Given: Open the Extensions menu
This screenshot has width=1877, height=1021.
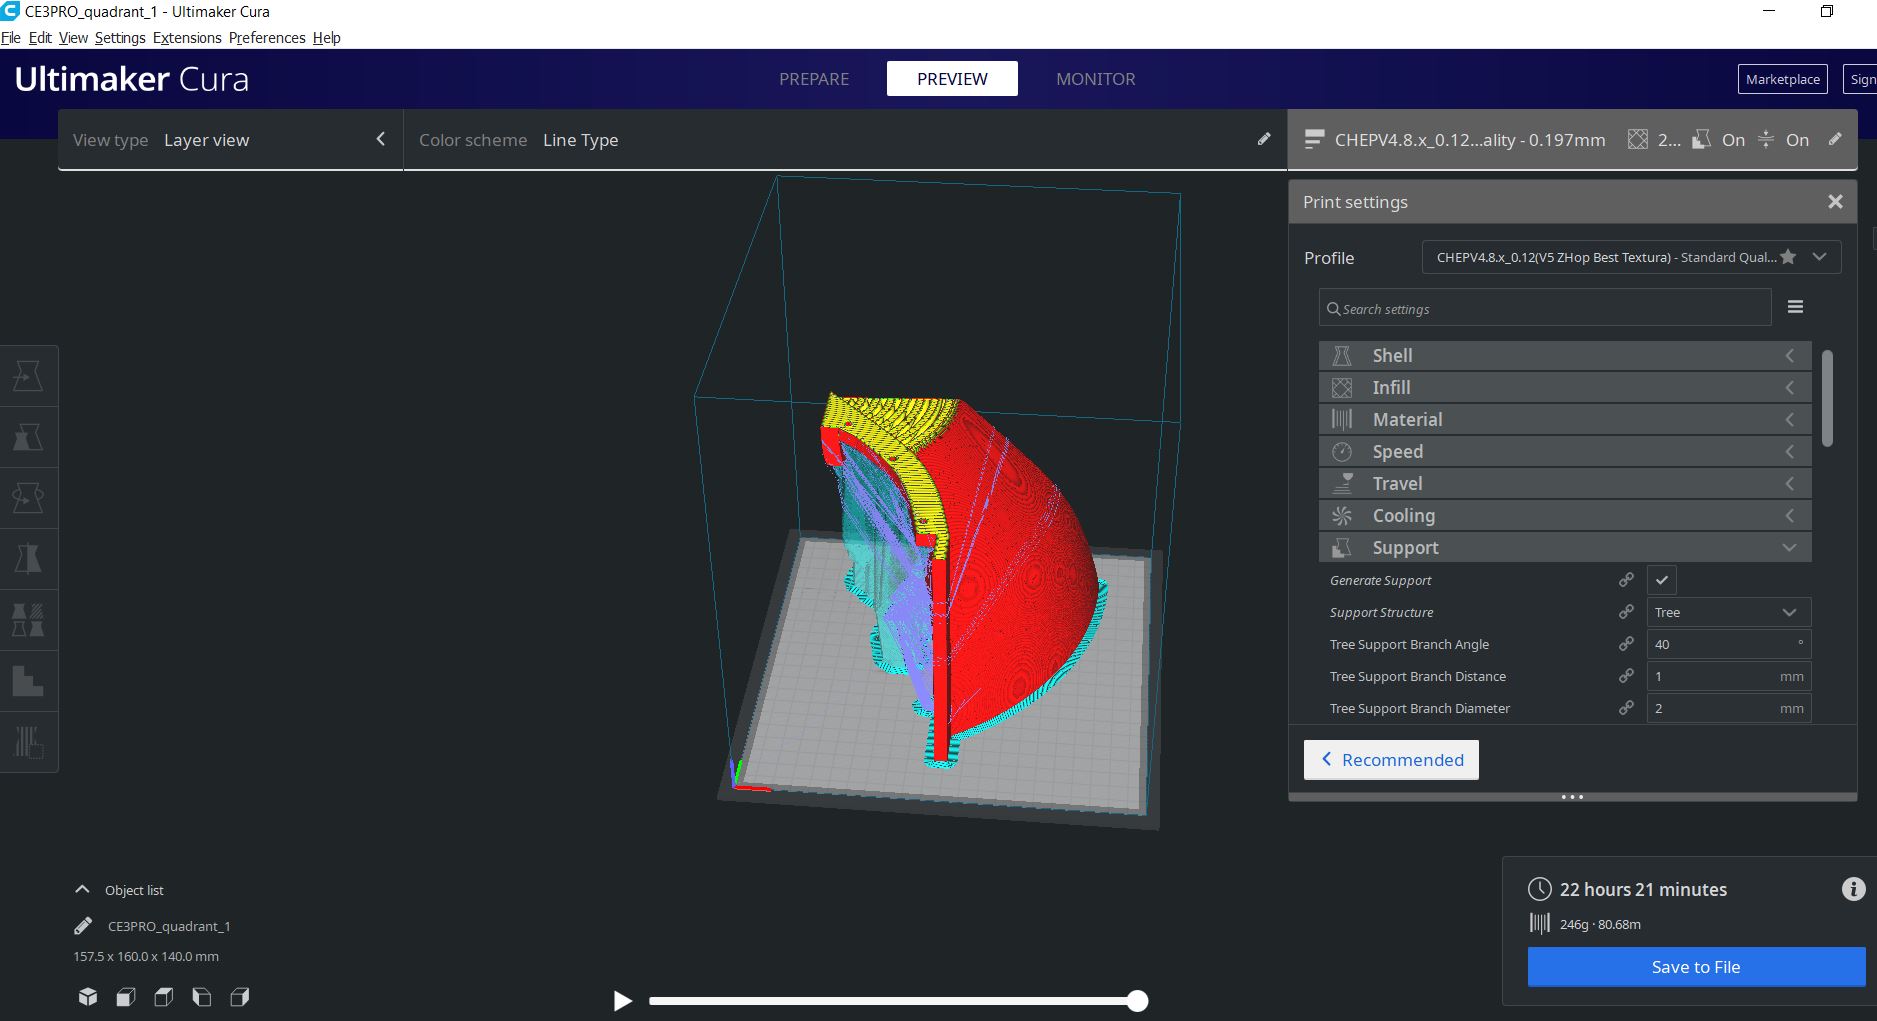Looking at the screenshot, I should [187, 38].
